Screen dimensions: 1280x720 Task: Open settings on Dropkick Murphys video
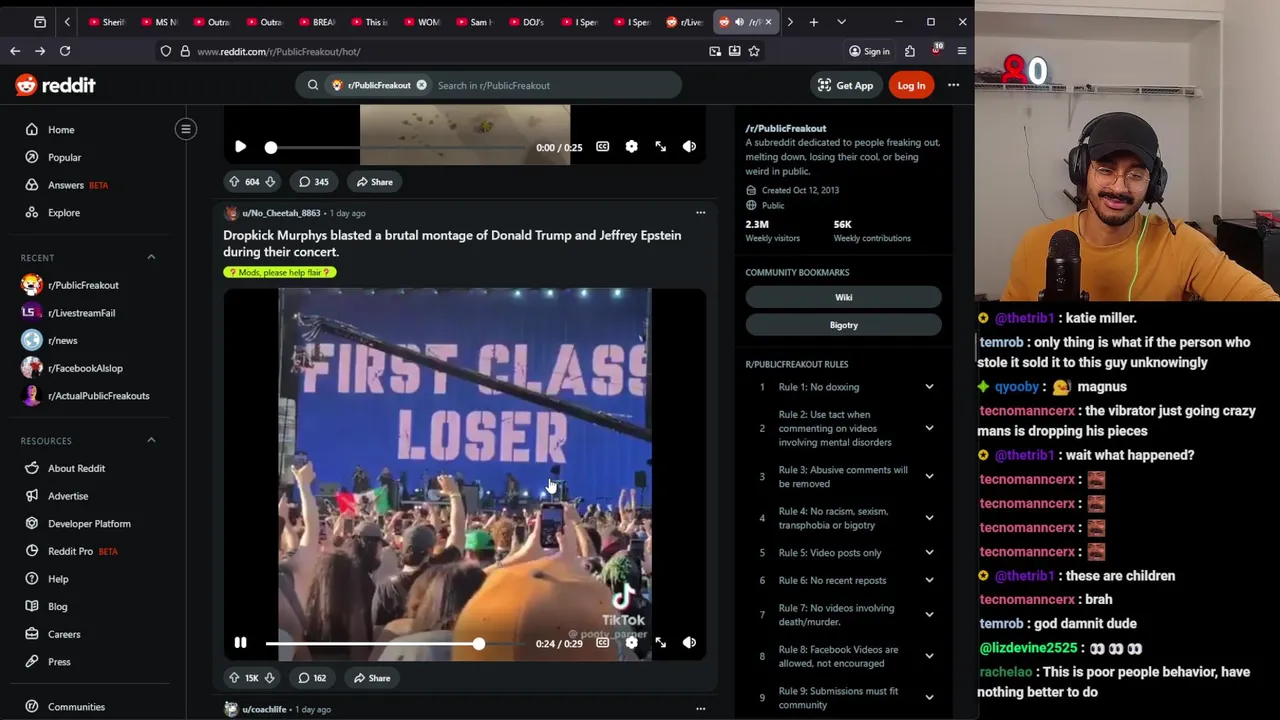pyautogui.click(x=631, y=643)
